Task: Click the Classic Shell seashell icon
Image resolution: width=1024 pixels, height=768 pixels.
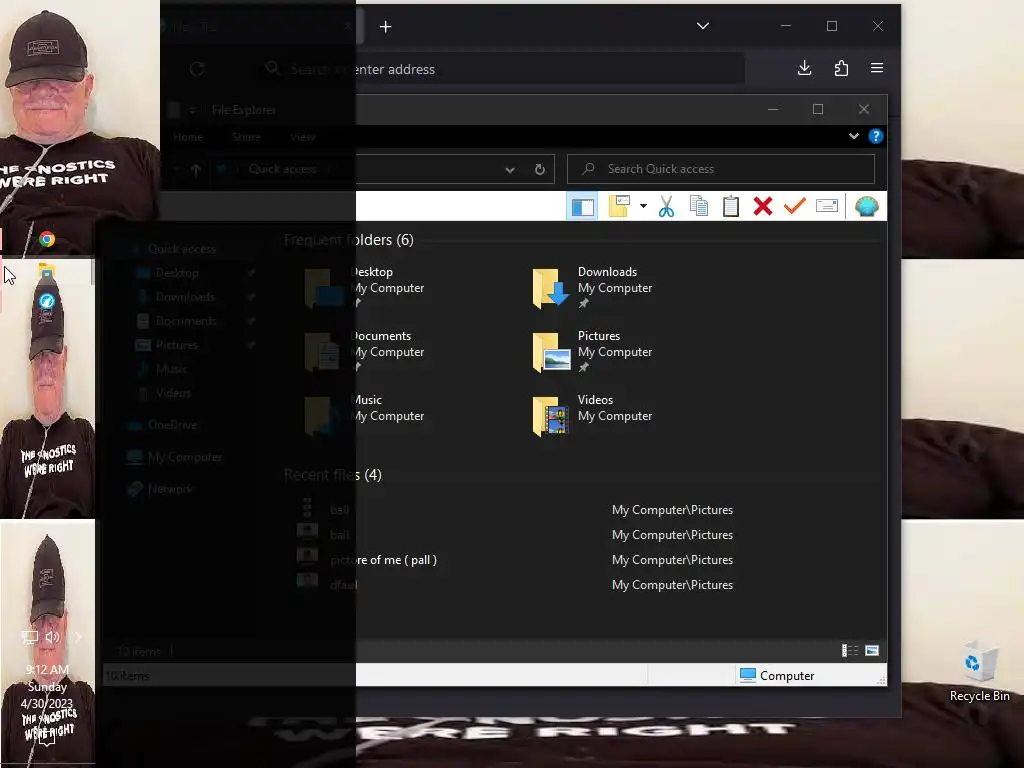Action: tap(867, 206)
